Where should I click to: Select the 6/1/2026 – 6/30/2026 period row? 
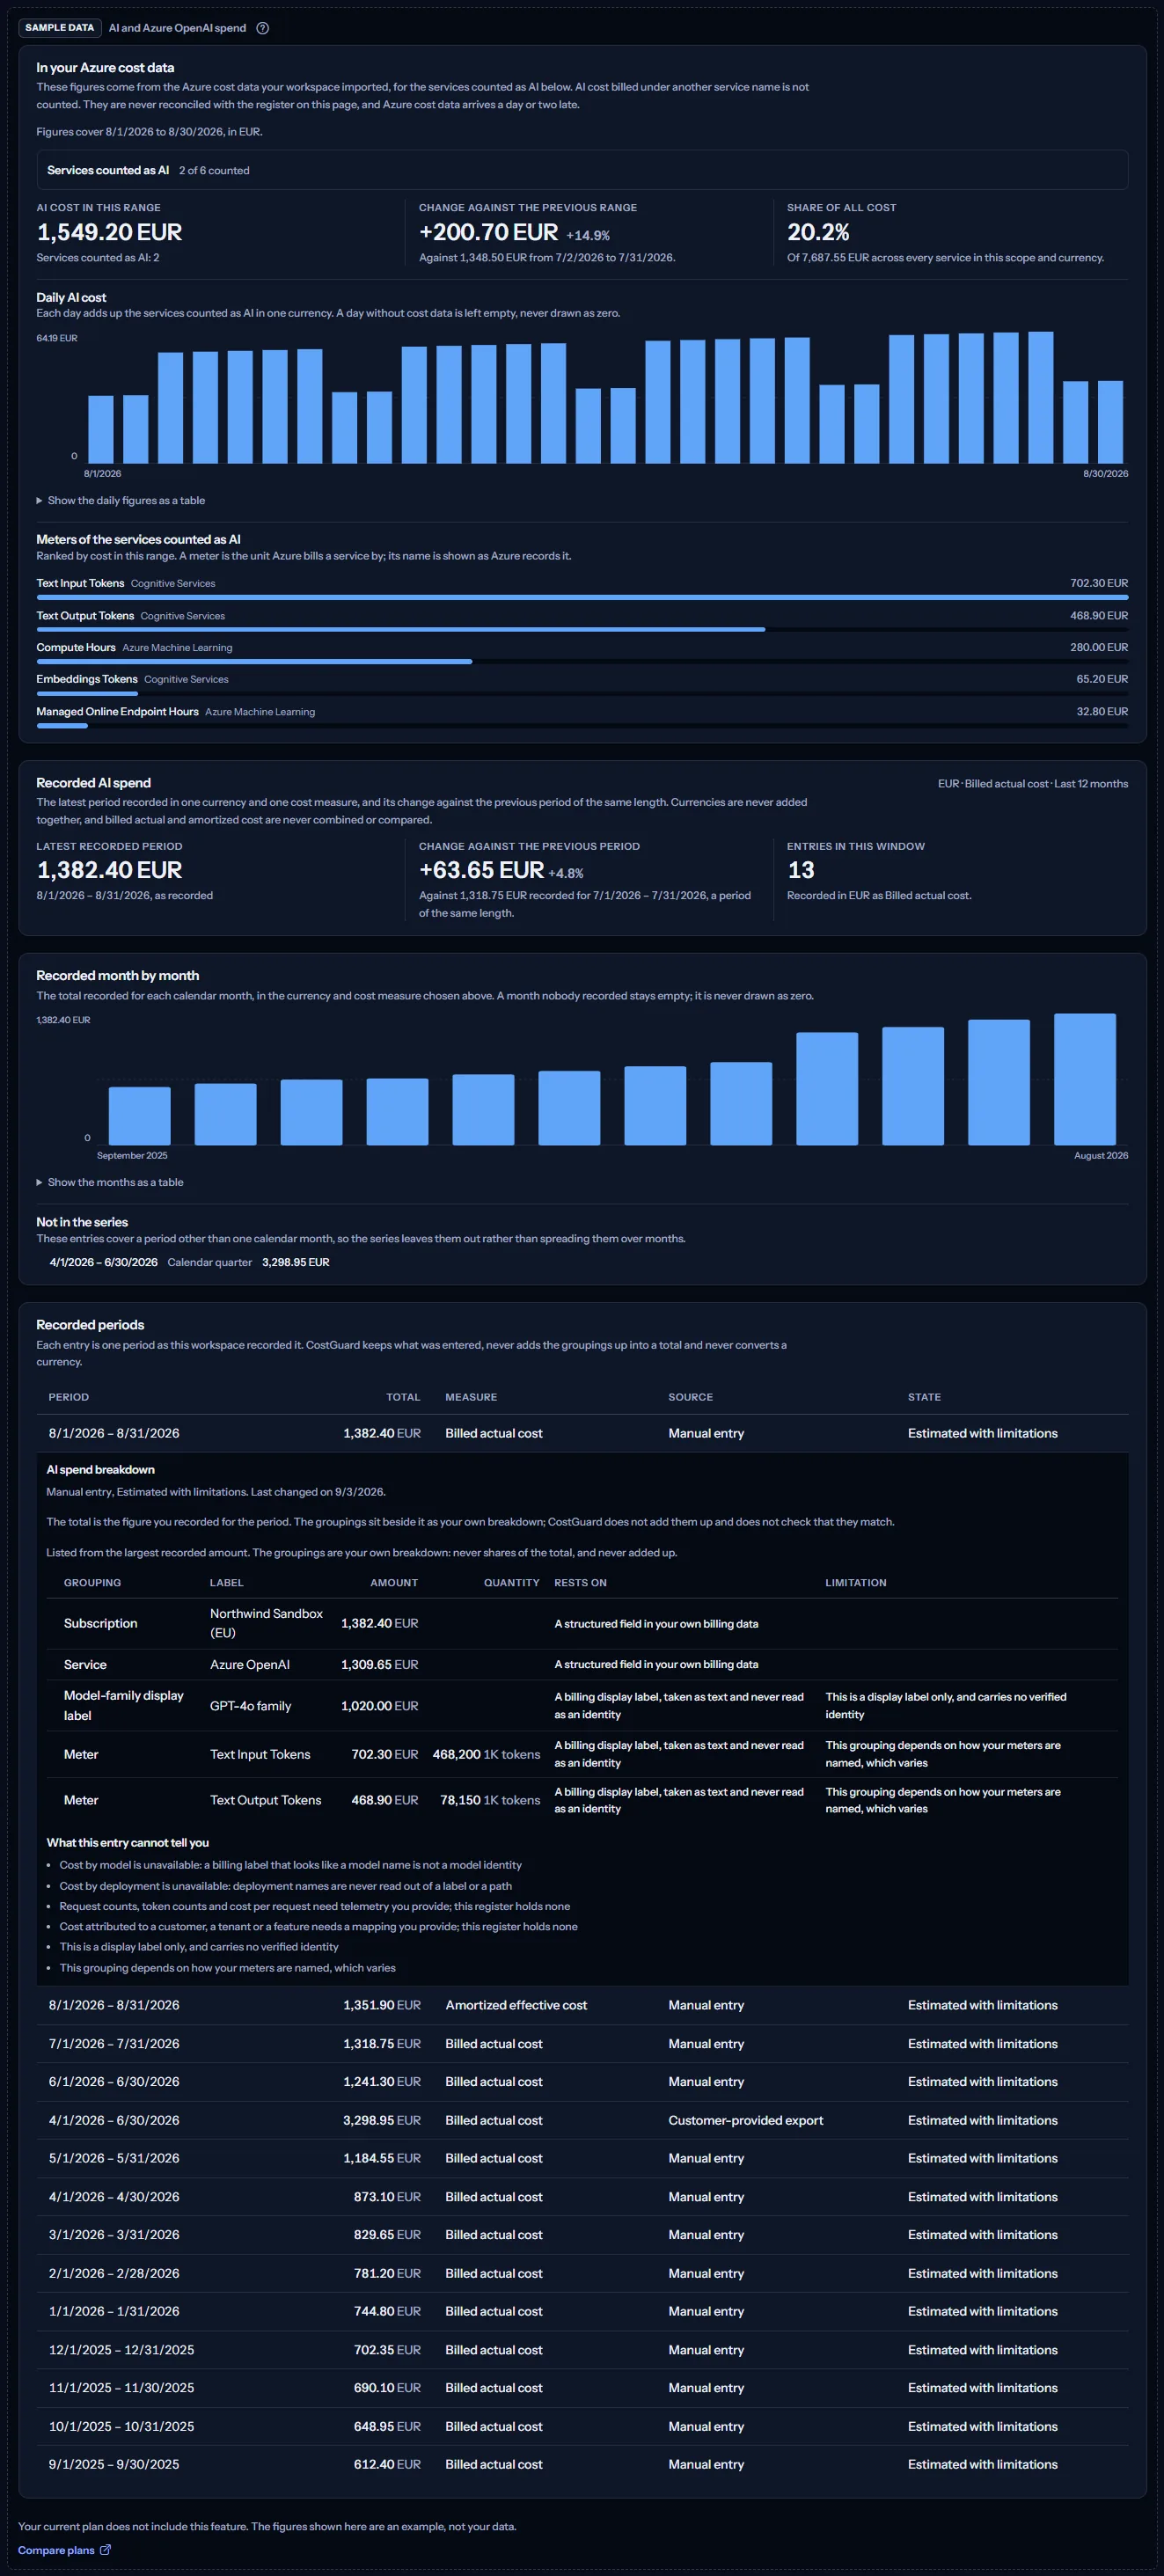582,2081
